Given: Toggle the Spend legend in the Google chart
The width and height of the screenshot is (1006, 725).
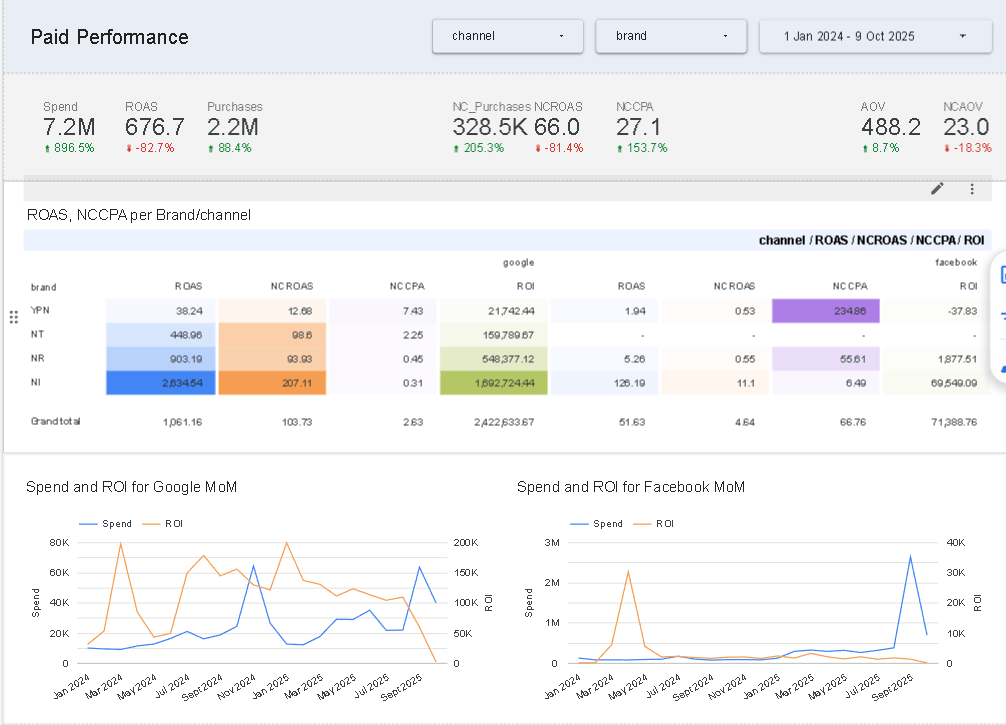Looking at the screenshot, I should 105,524.
